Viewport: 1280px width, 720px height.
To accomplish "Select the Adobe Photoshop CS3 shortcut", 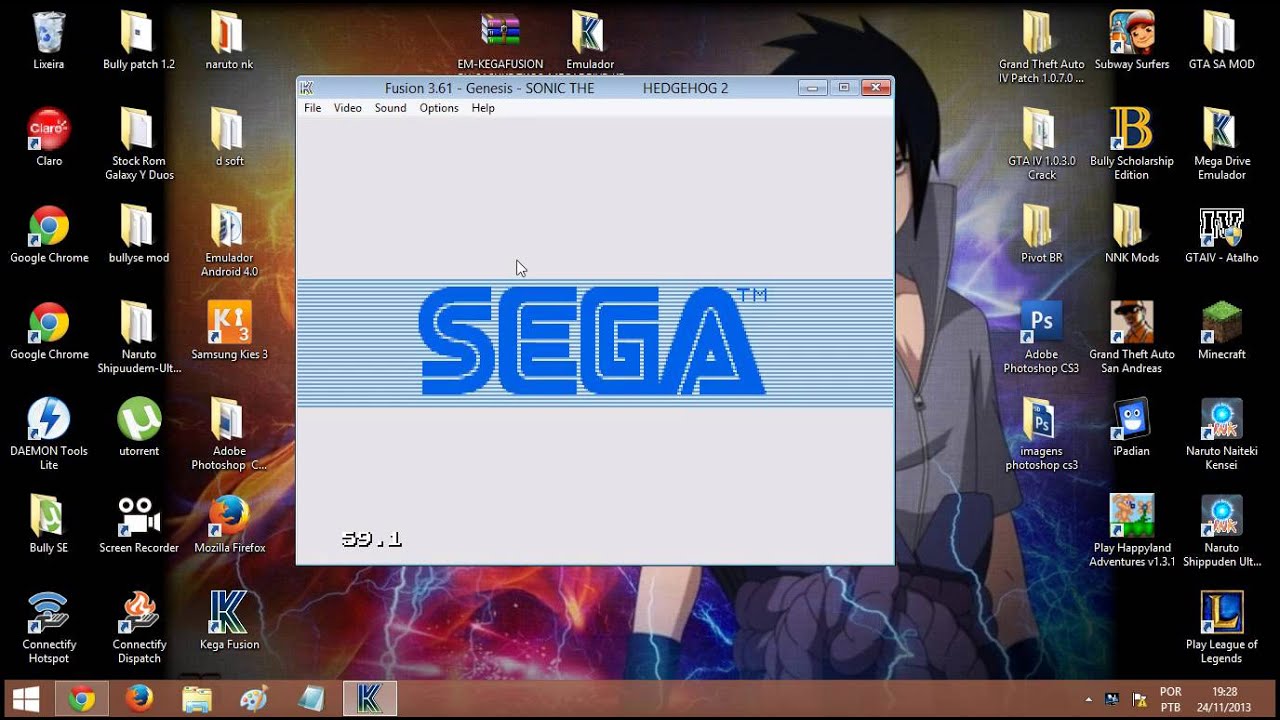I will pos(1041,338).
